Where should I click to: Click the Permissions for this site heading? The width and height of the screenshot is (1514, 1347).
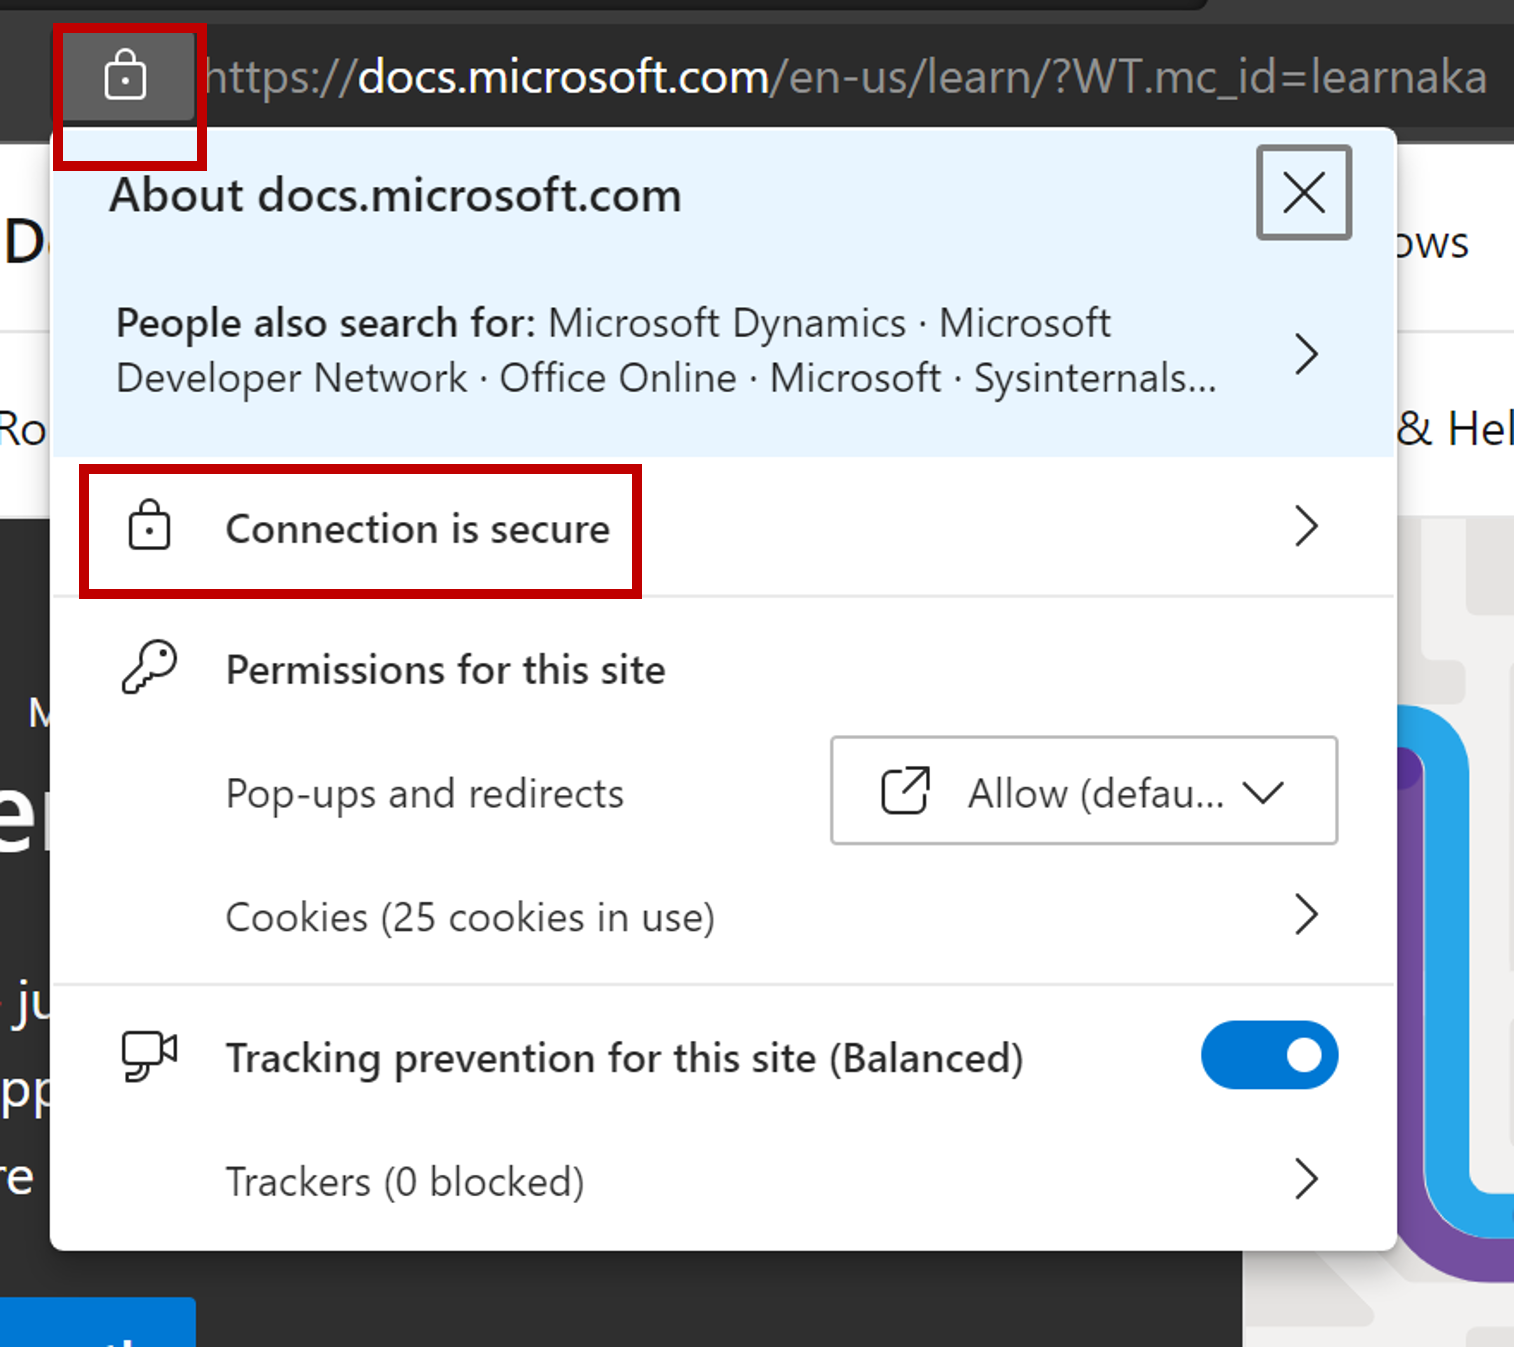point(445,670)
